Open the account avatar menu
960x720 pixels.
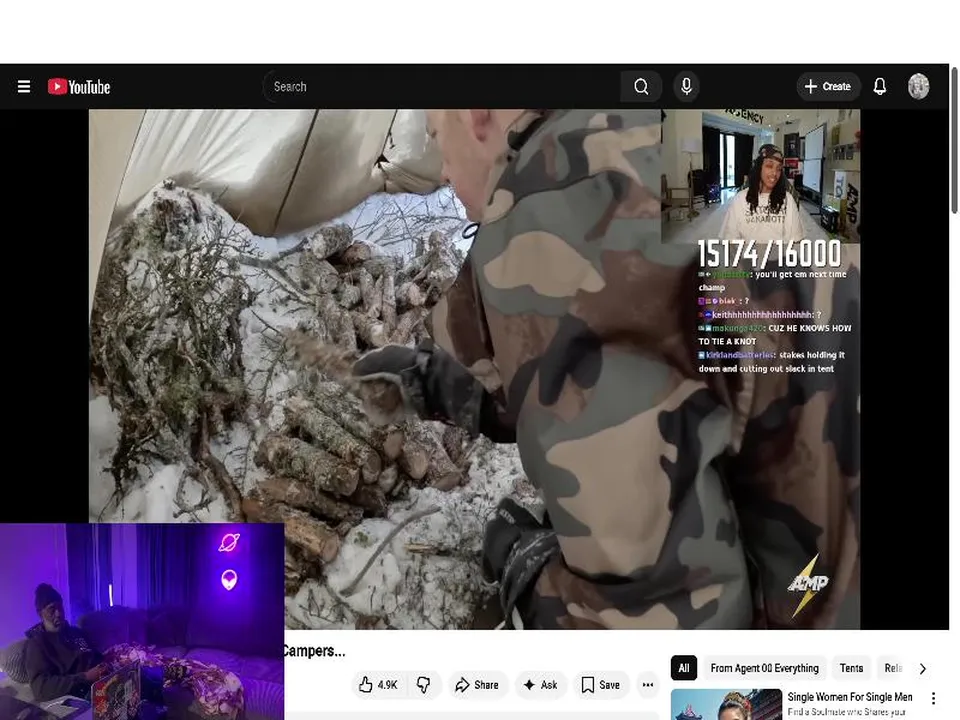[918, 86]
